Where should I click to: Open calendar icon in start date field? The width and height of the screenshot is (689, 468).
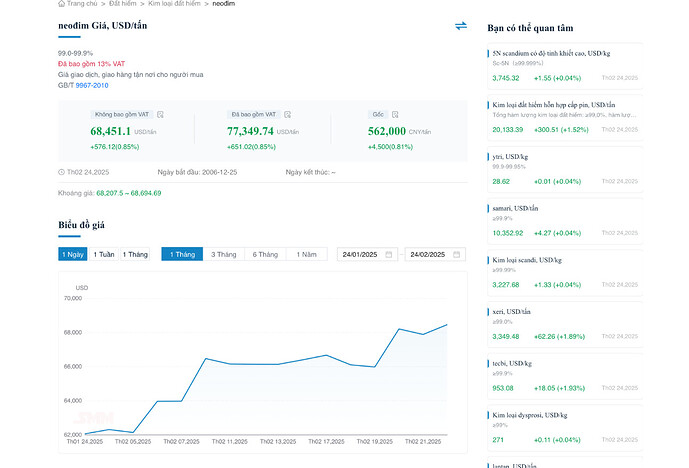[x=389, y=255]
